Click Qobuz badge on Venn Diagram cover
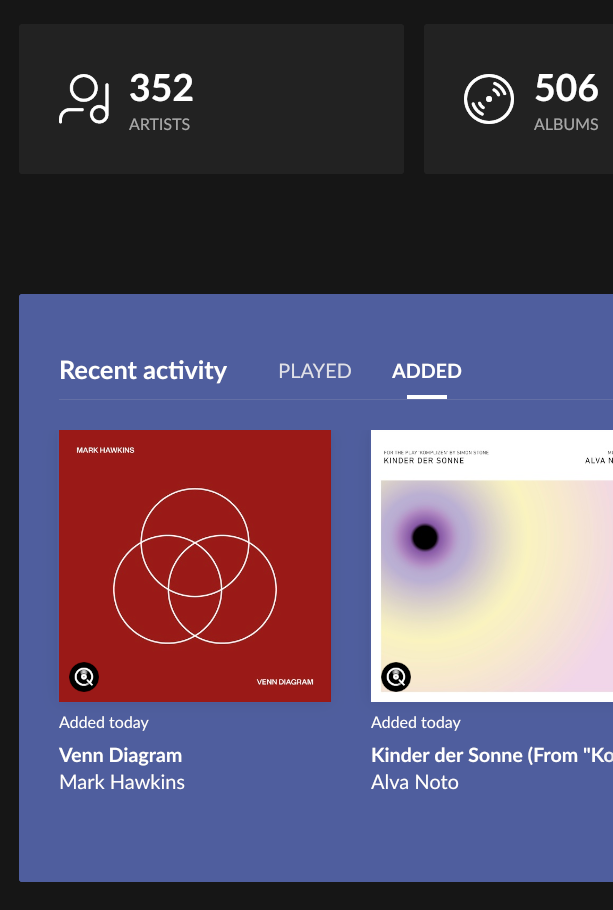This screenshot has height=910, width=613. 84,677
